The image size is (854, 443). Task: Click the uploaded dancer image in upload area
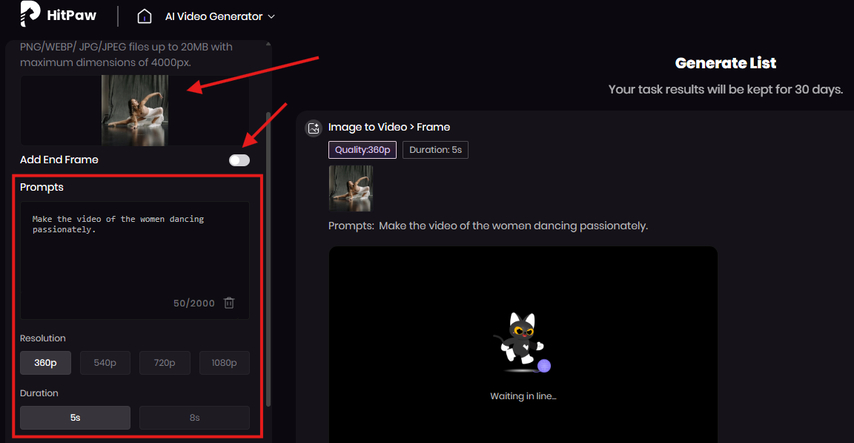(135, 110)
